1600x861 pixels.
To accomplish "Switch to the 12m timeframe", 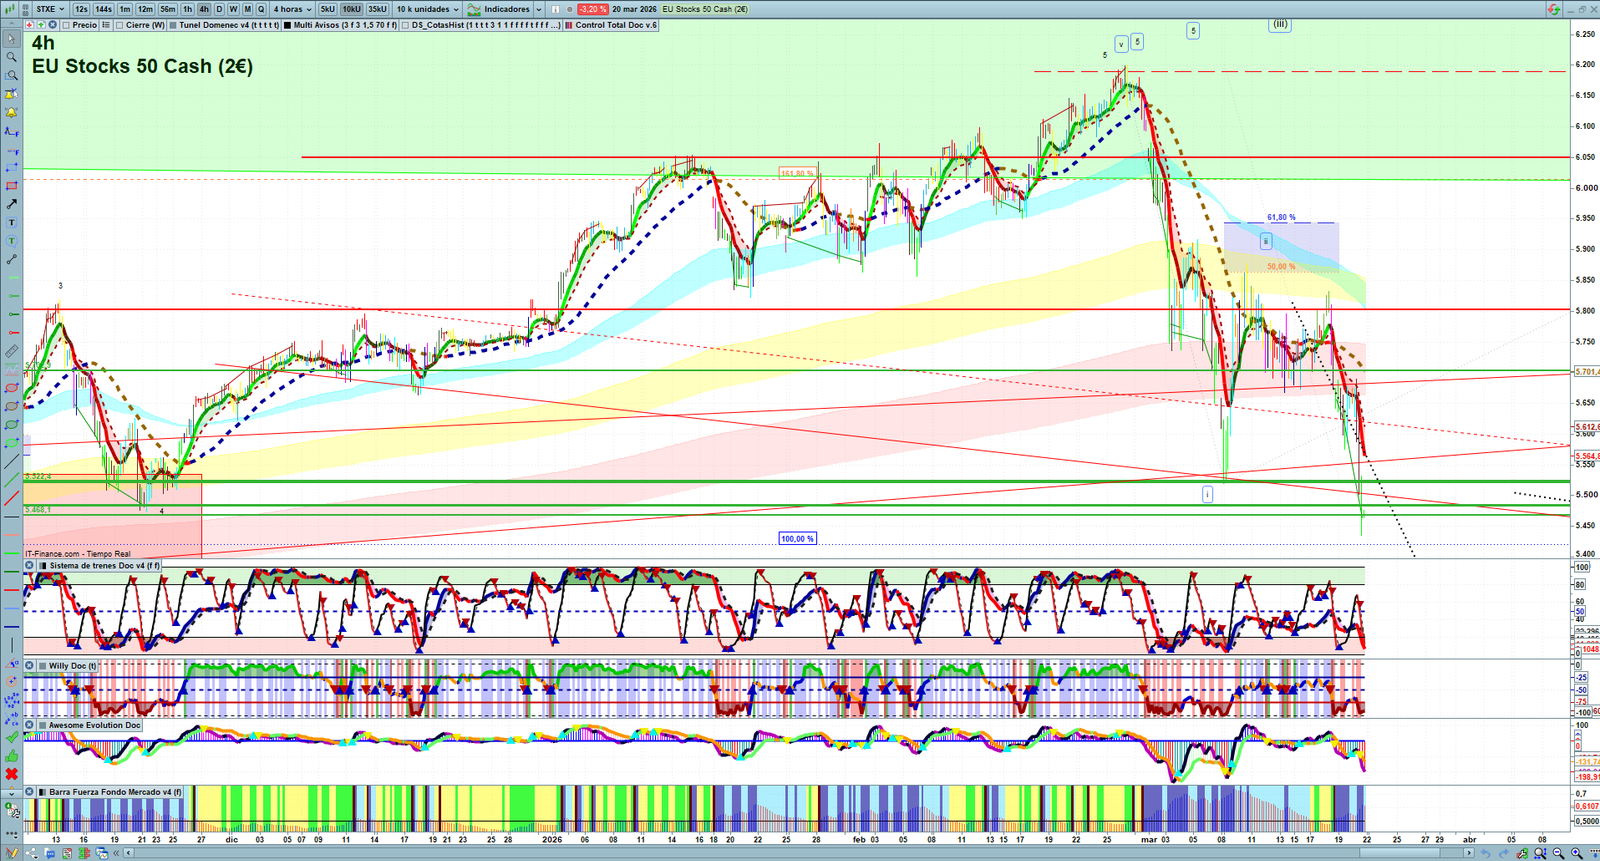I will [145, 9].
